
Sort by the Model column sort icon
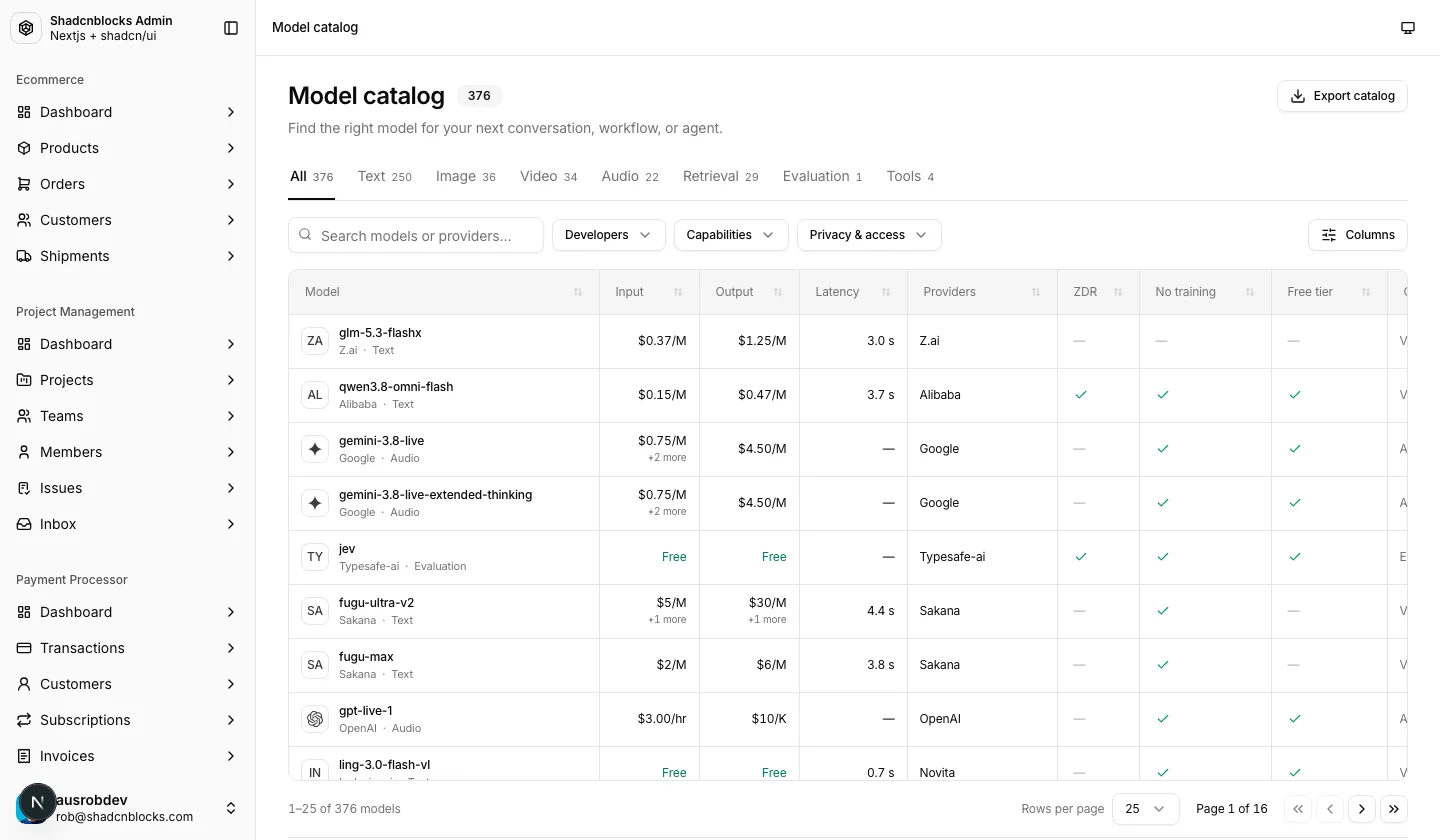[x=578, y=292]
